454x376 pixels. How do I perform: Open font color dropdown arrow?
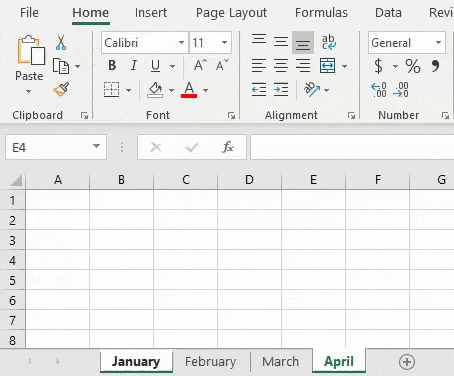pos(205,90)
